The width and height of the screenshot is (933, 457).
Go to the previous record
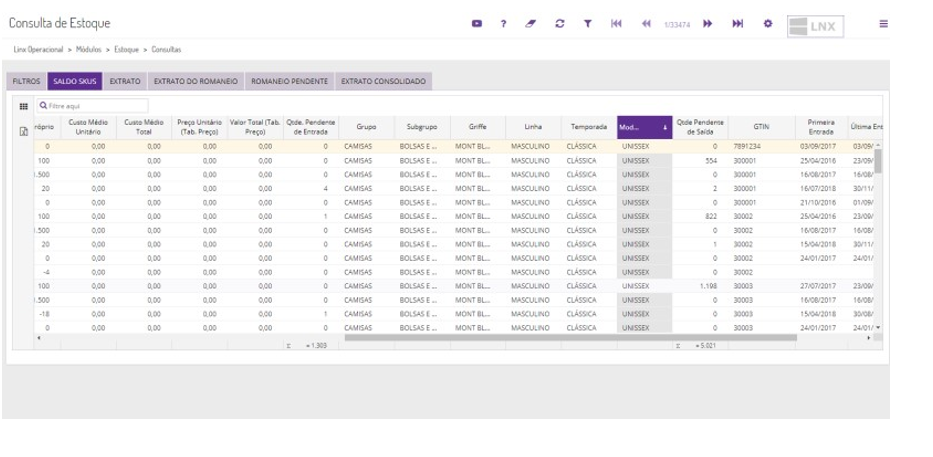coord(646,24)
